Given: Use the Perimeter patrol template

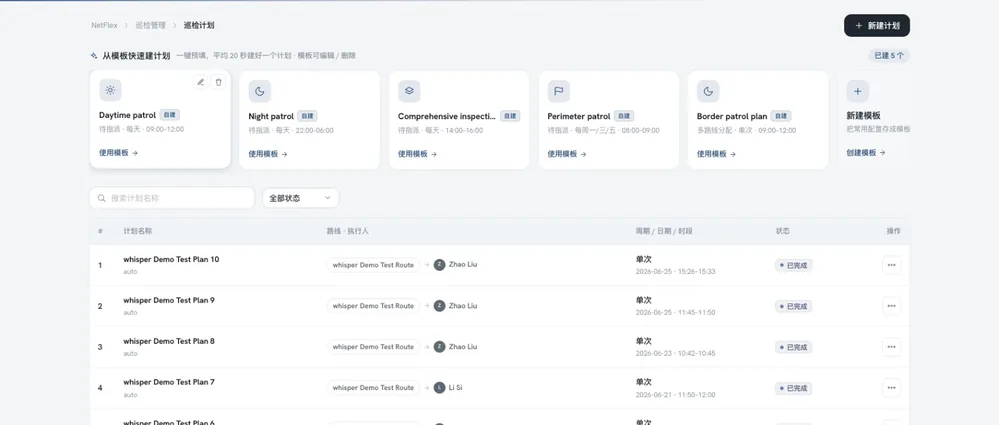Looking at the screenshot, I should (567, 154).
